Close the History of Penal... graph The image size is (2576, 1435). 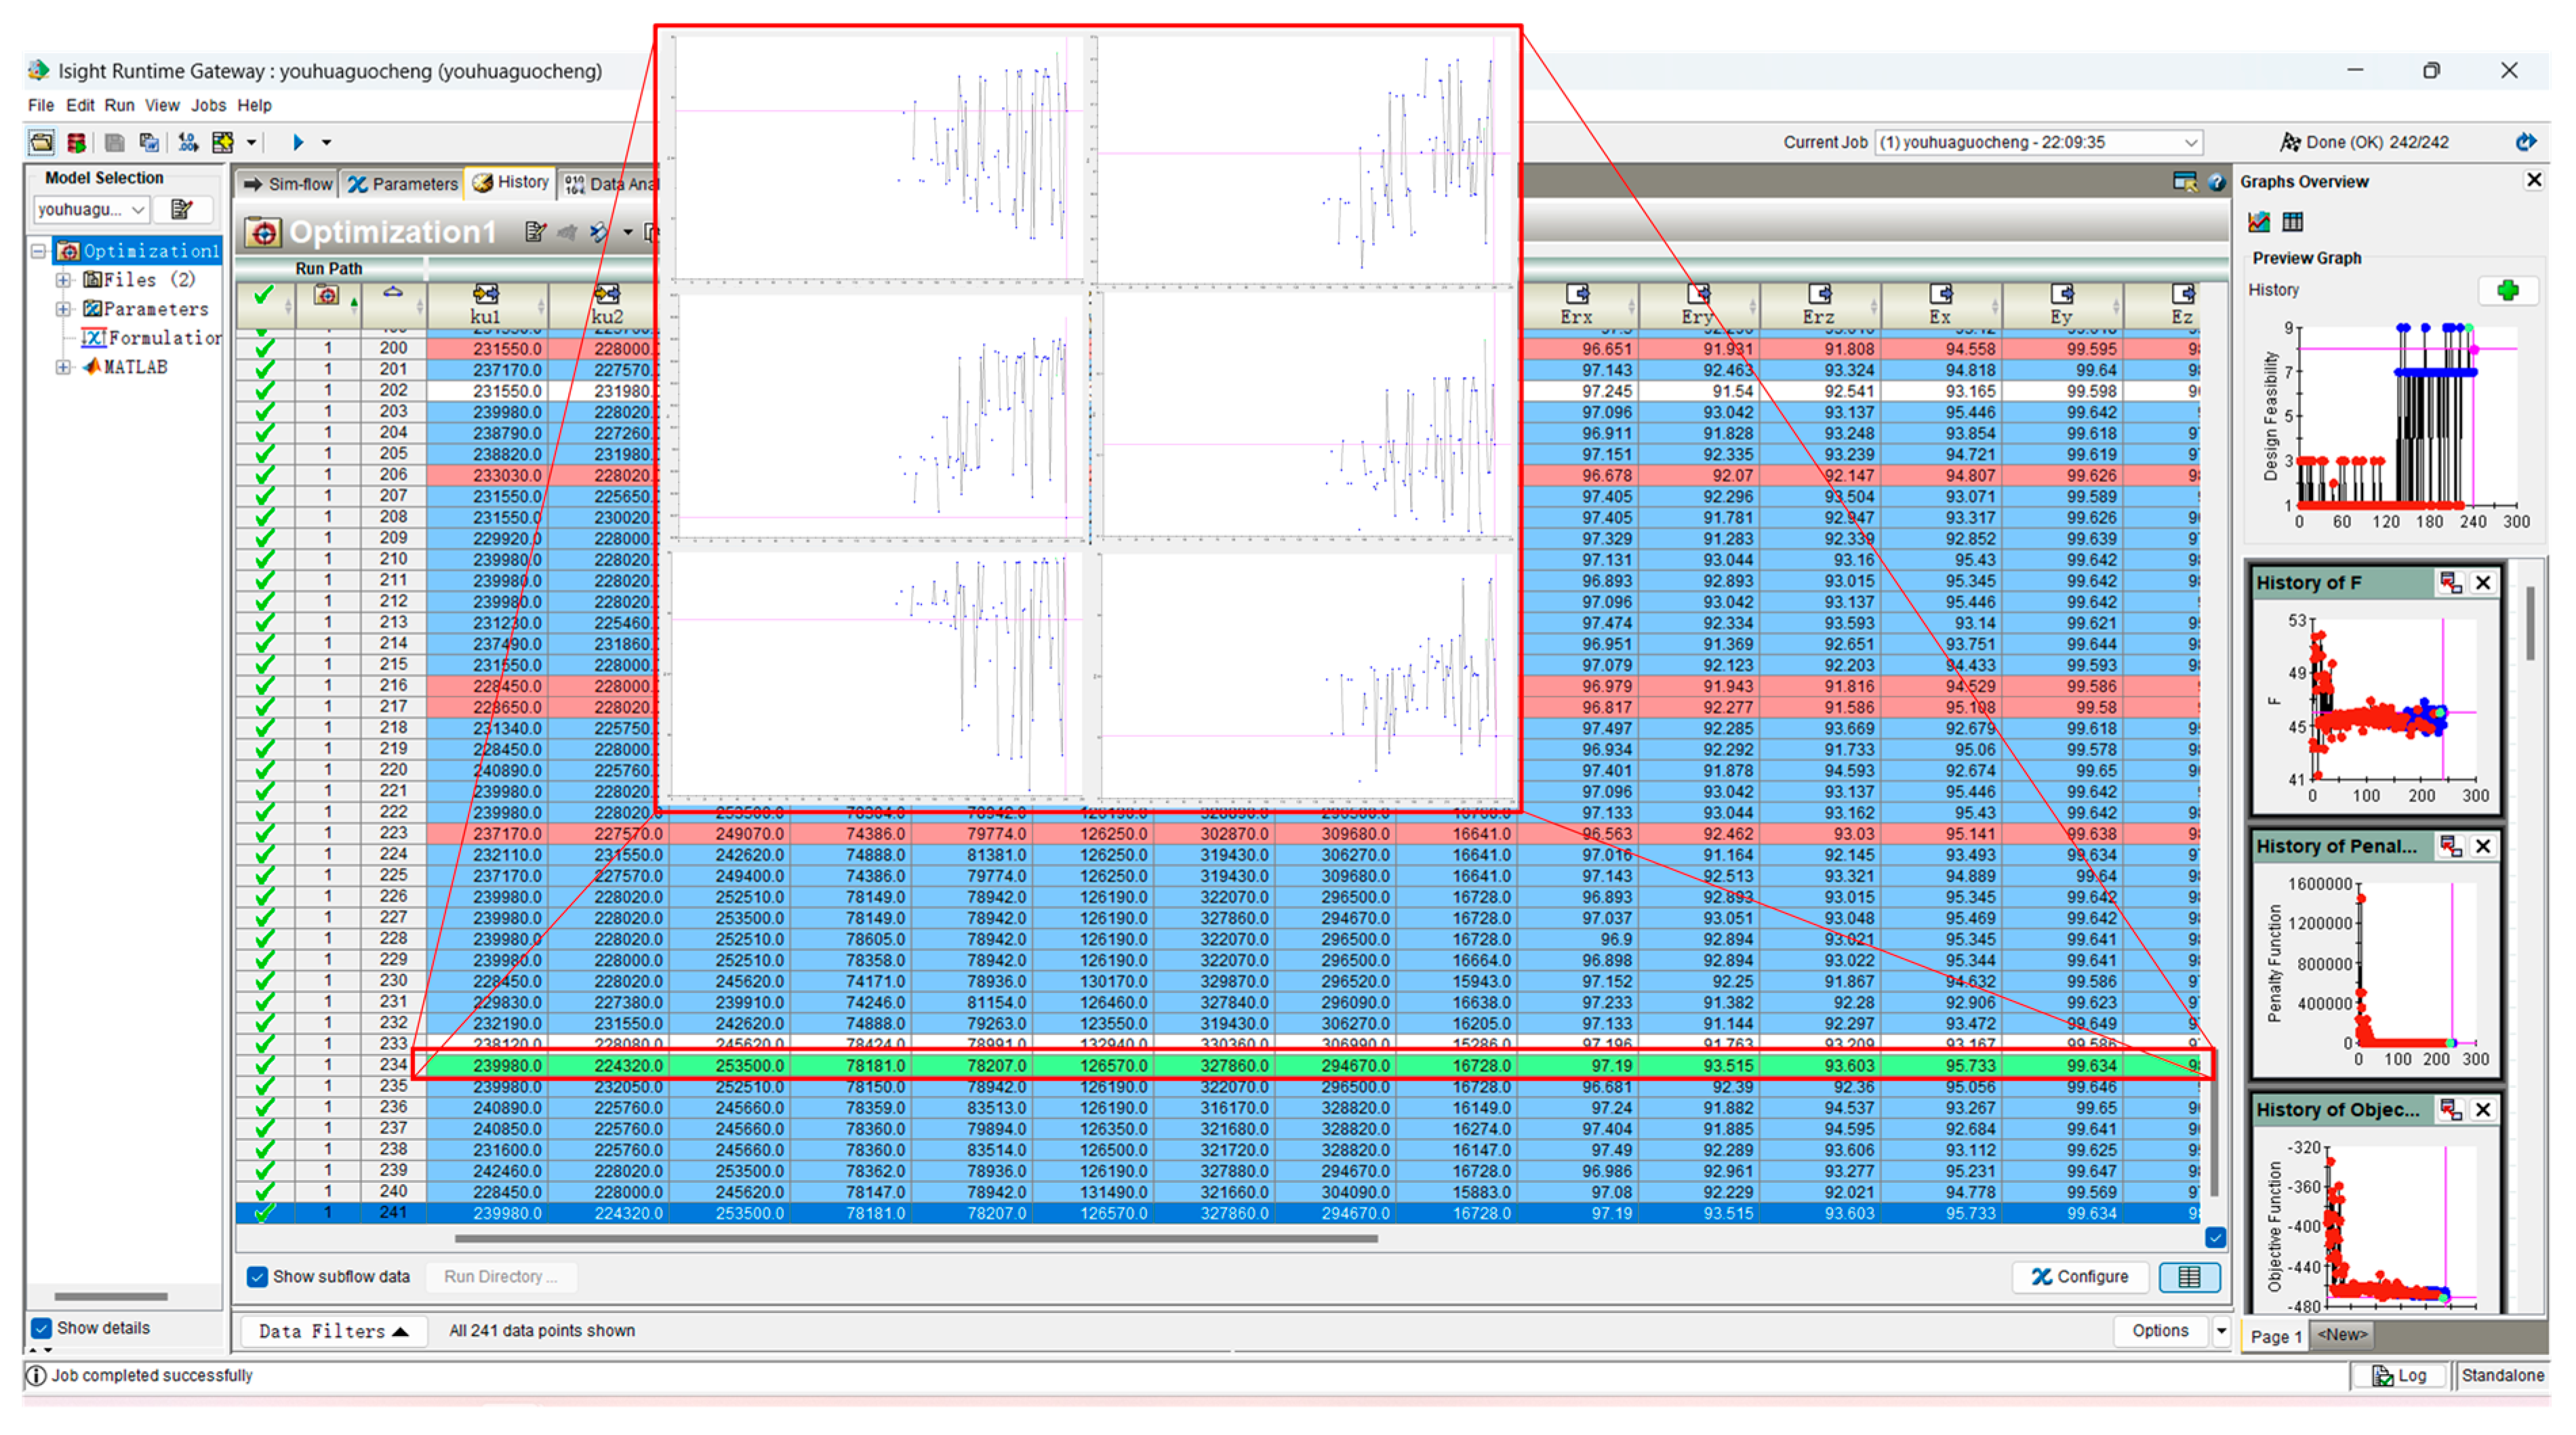[2483, 847]
